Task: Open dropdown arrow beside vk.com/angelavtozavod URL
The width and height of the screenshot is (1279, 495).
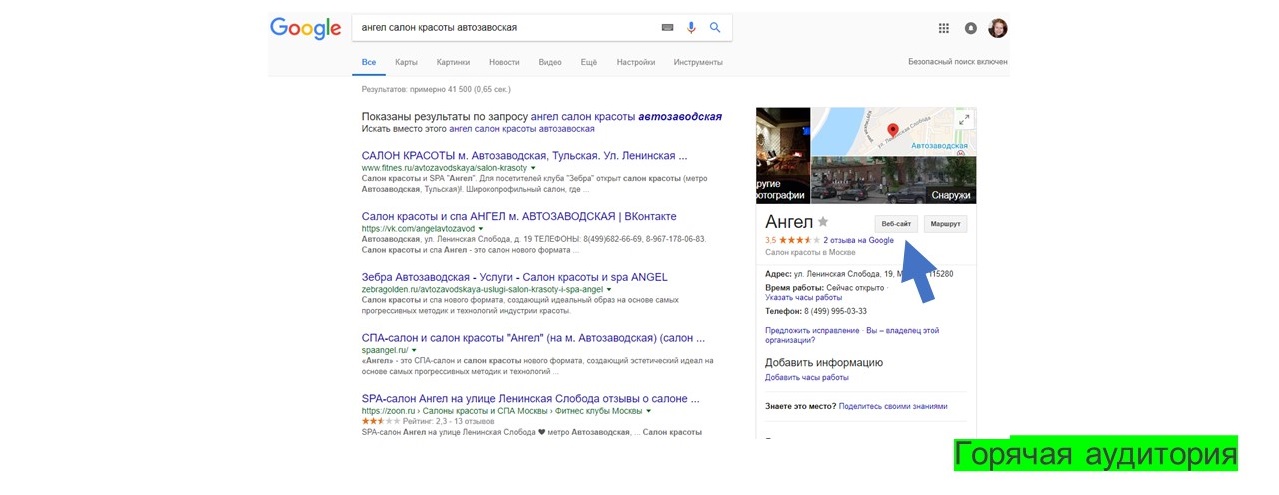Action: click(x=481, y=229)
